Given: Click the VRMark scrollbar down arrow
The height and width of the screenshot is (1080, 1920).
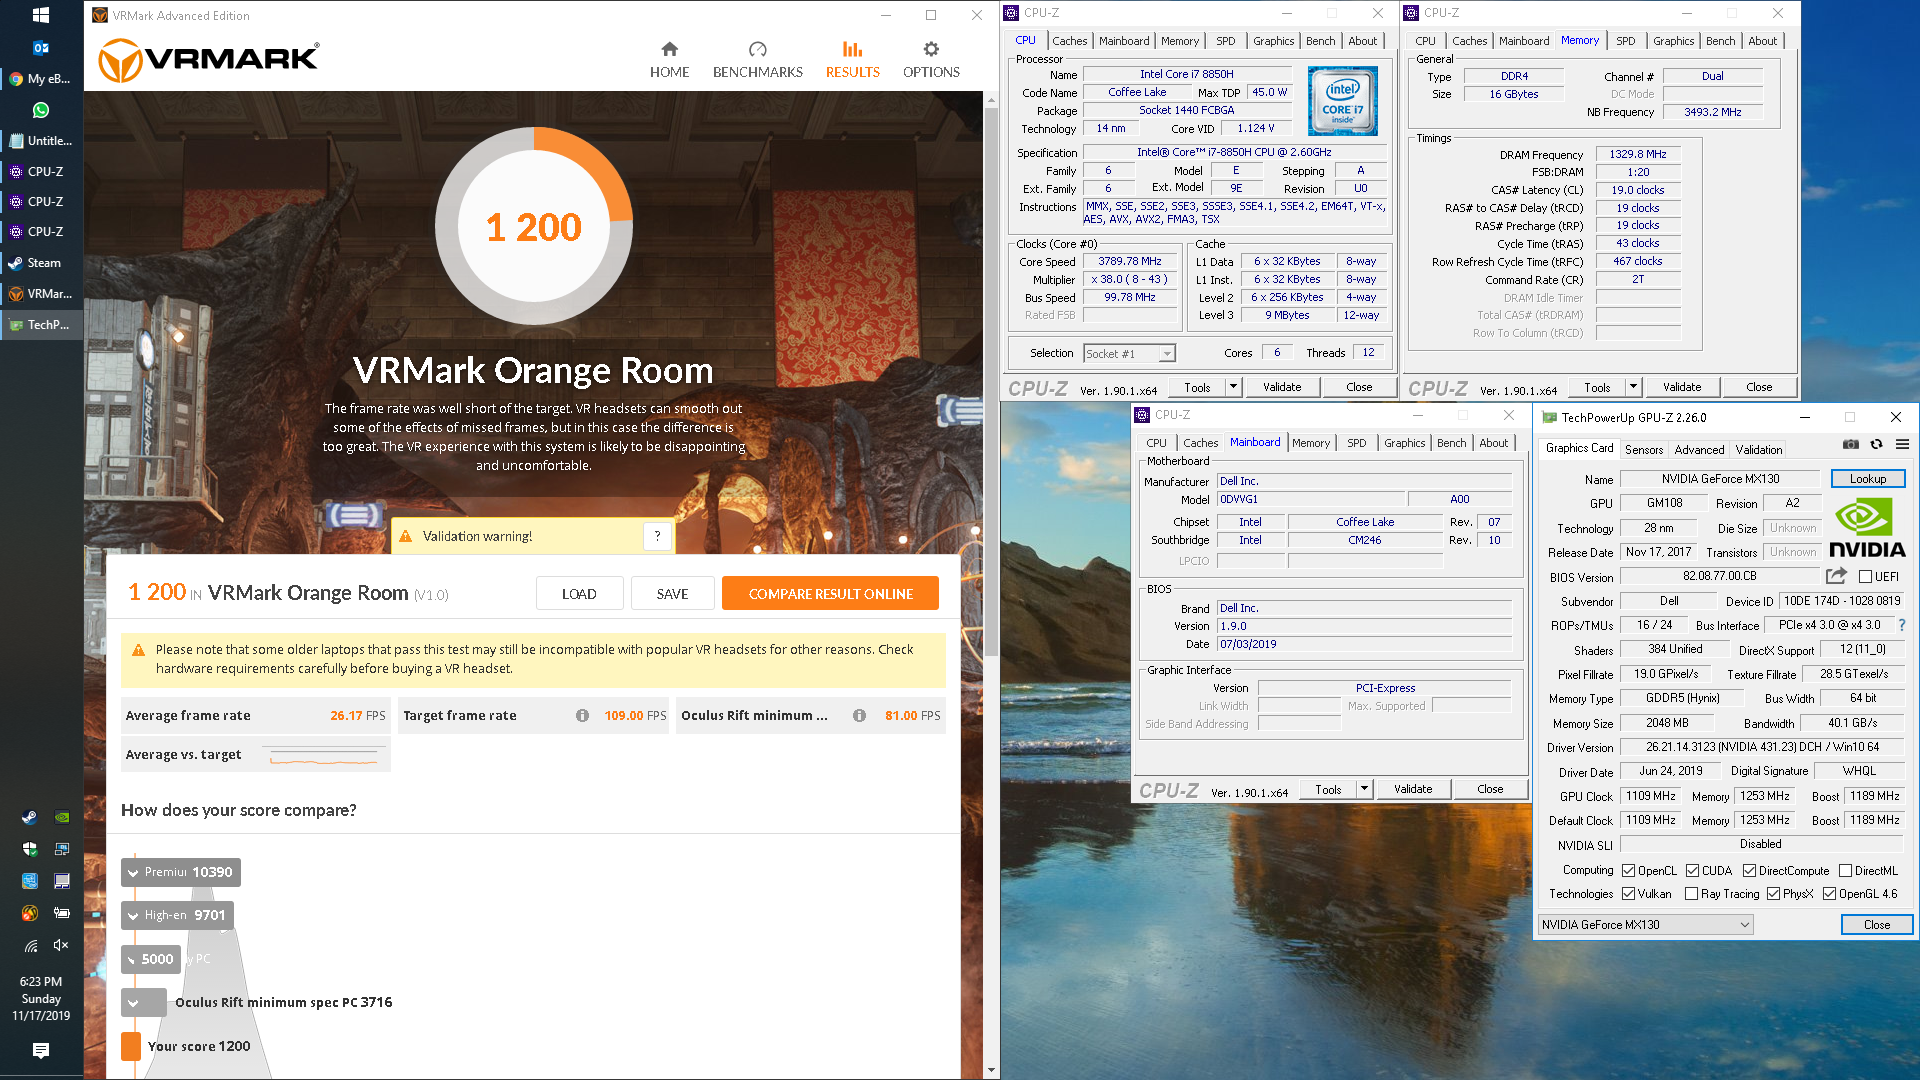Looking at the screenshot, I should coord(991,1070).
